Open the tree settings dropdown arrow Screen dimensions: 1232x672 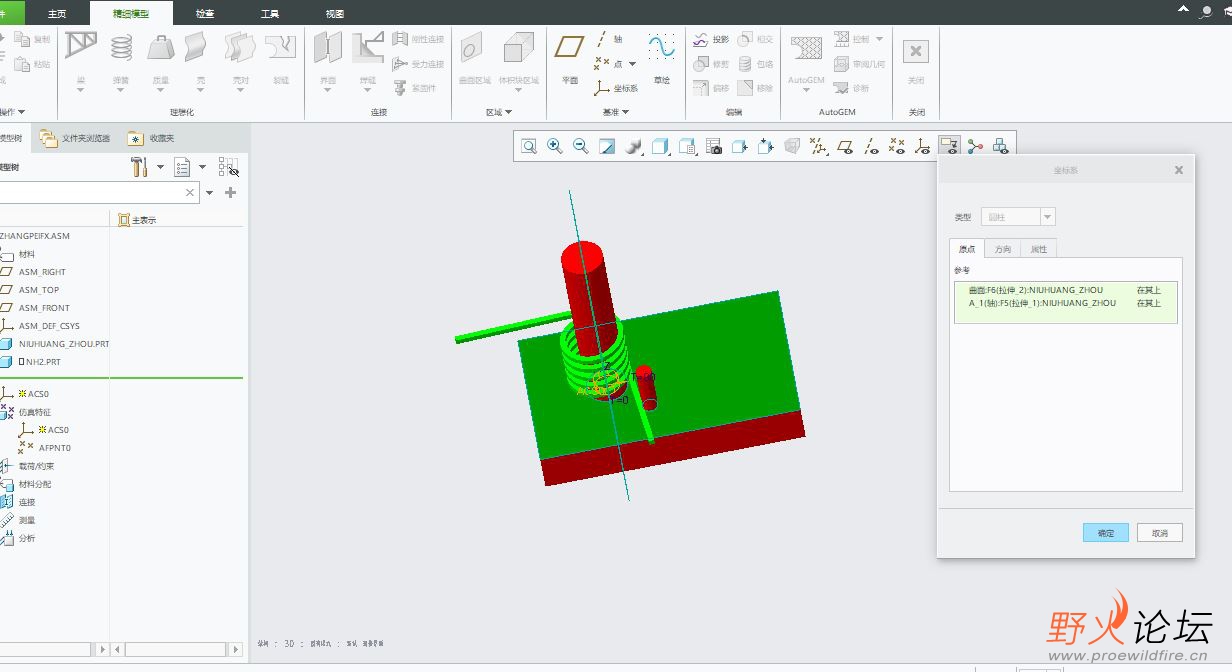(x=160, y=167)
